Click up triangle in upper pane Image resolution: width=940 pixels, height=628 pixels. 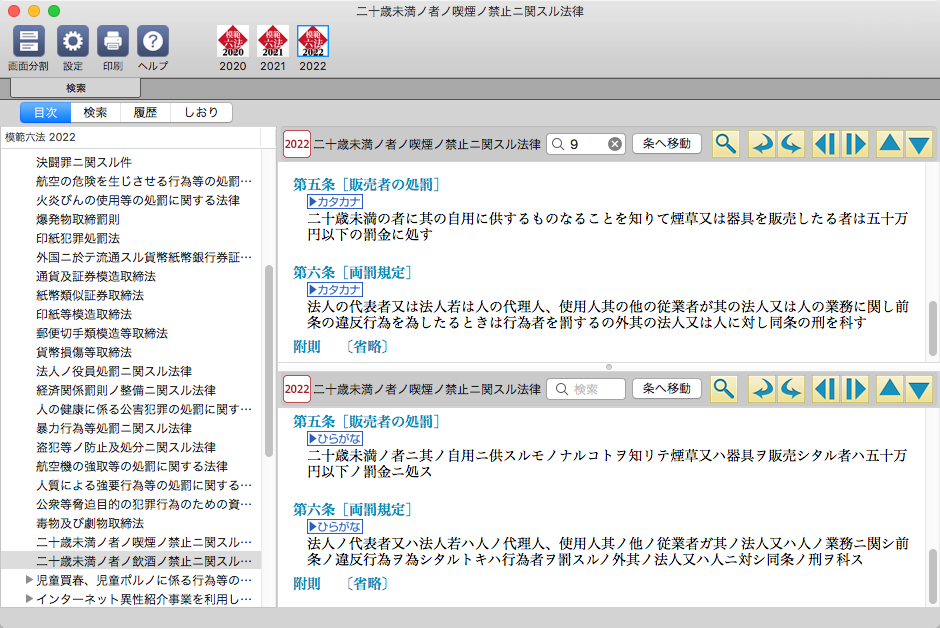tap(889, 144)
